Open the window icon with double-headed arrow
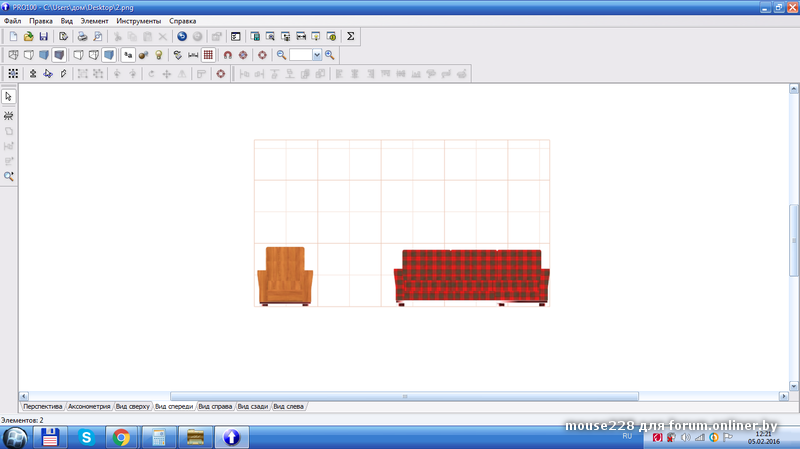800x449 pixels. pyautogui.click(x=301, y=36)
